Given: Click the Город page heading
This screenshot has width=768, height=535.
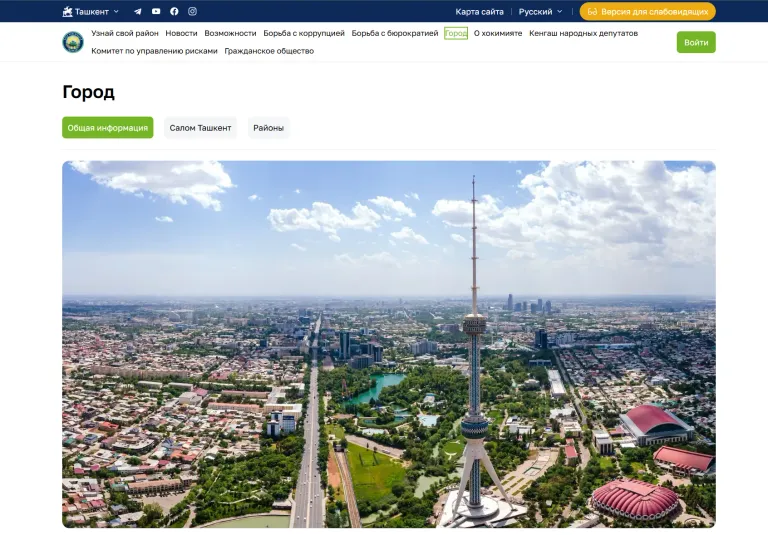Looking at the screenshot, I should tap(89, 92).
